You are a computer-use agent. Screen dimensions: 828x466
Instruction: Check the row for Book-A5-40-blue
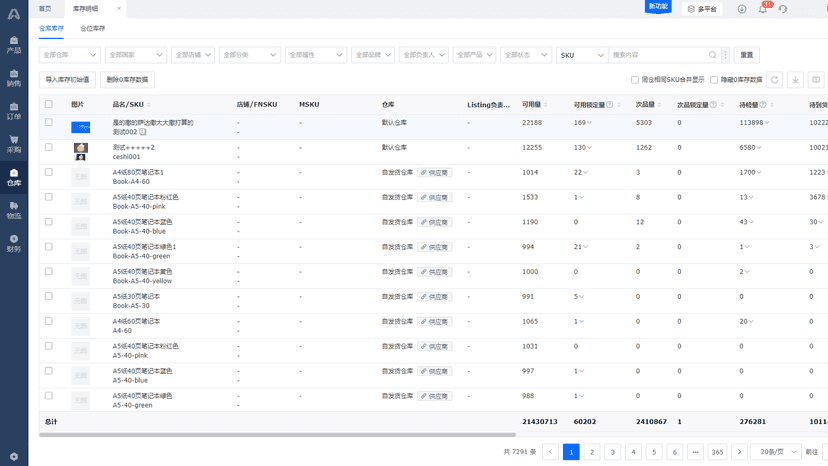(49, 221)
